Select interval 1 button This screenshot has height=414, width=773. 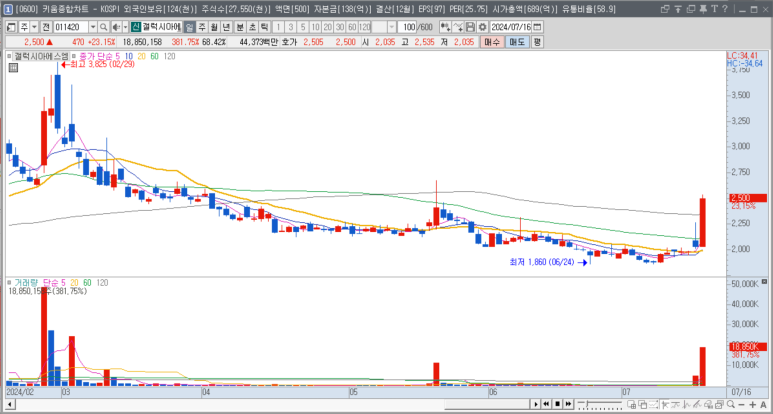pos(278,27)
